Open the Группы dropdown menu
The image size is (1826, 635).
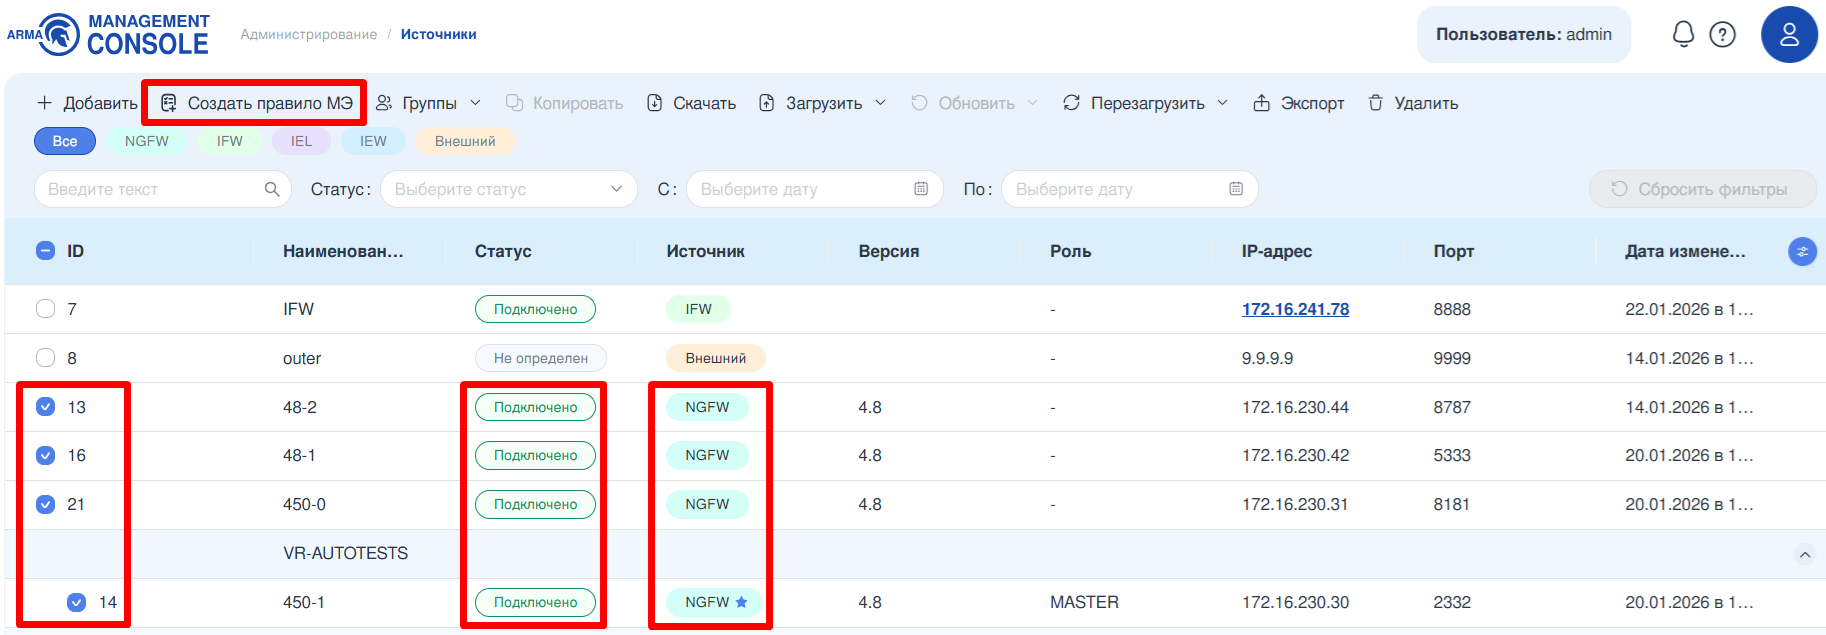[x=428, y=103]
